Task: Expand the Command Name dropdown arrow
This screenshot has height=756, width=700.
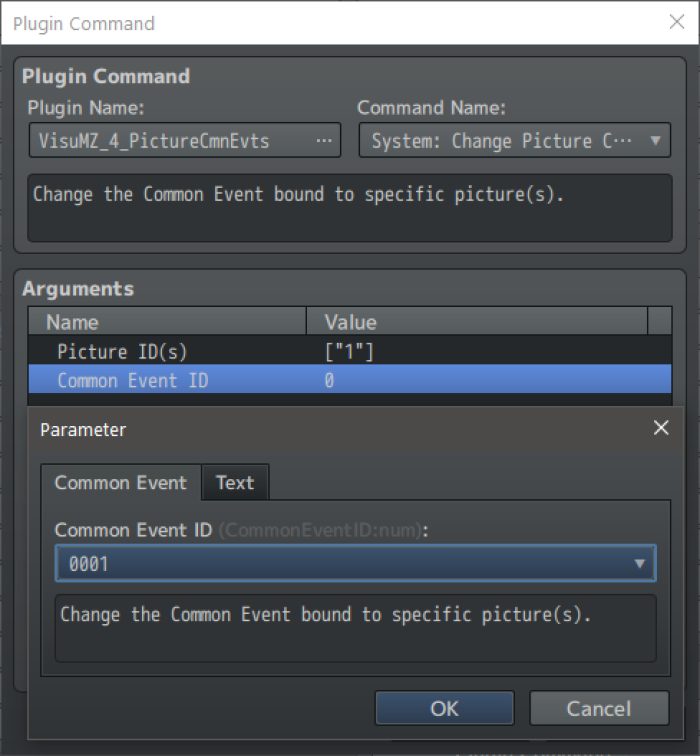Action: click(x=655, y=141)
